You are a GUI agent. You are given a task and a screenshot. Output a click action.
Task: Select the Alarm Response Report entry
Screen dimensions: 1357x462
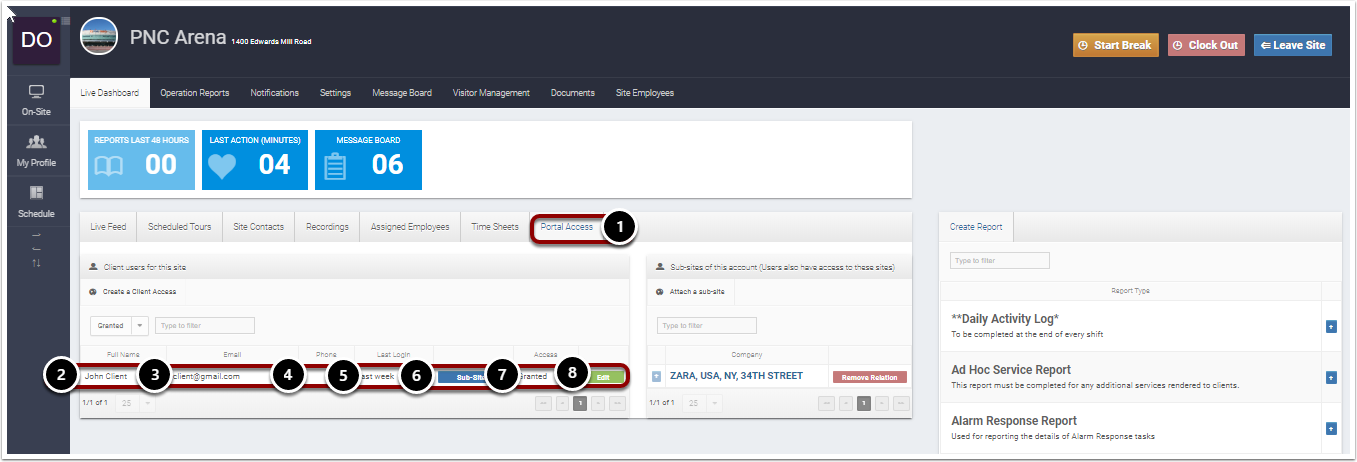1014,421
